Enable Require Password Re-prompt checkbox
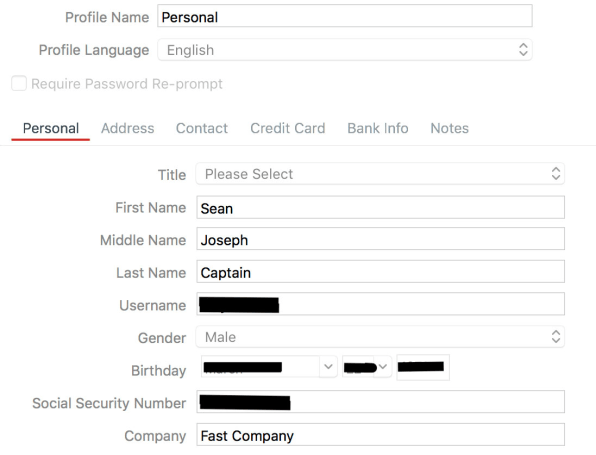The image size is (596, 455). click(x=19, y=83)
